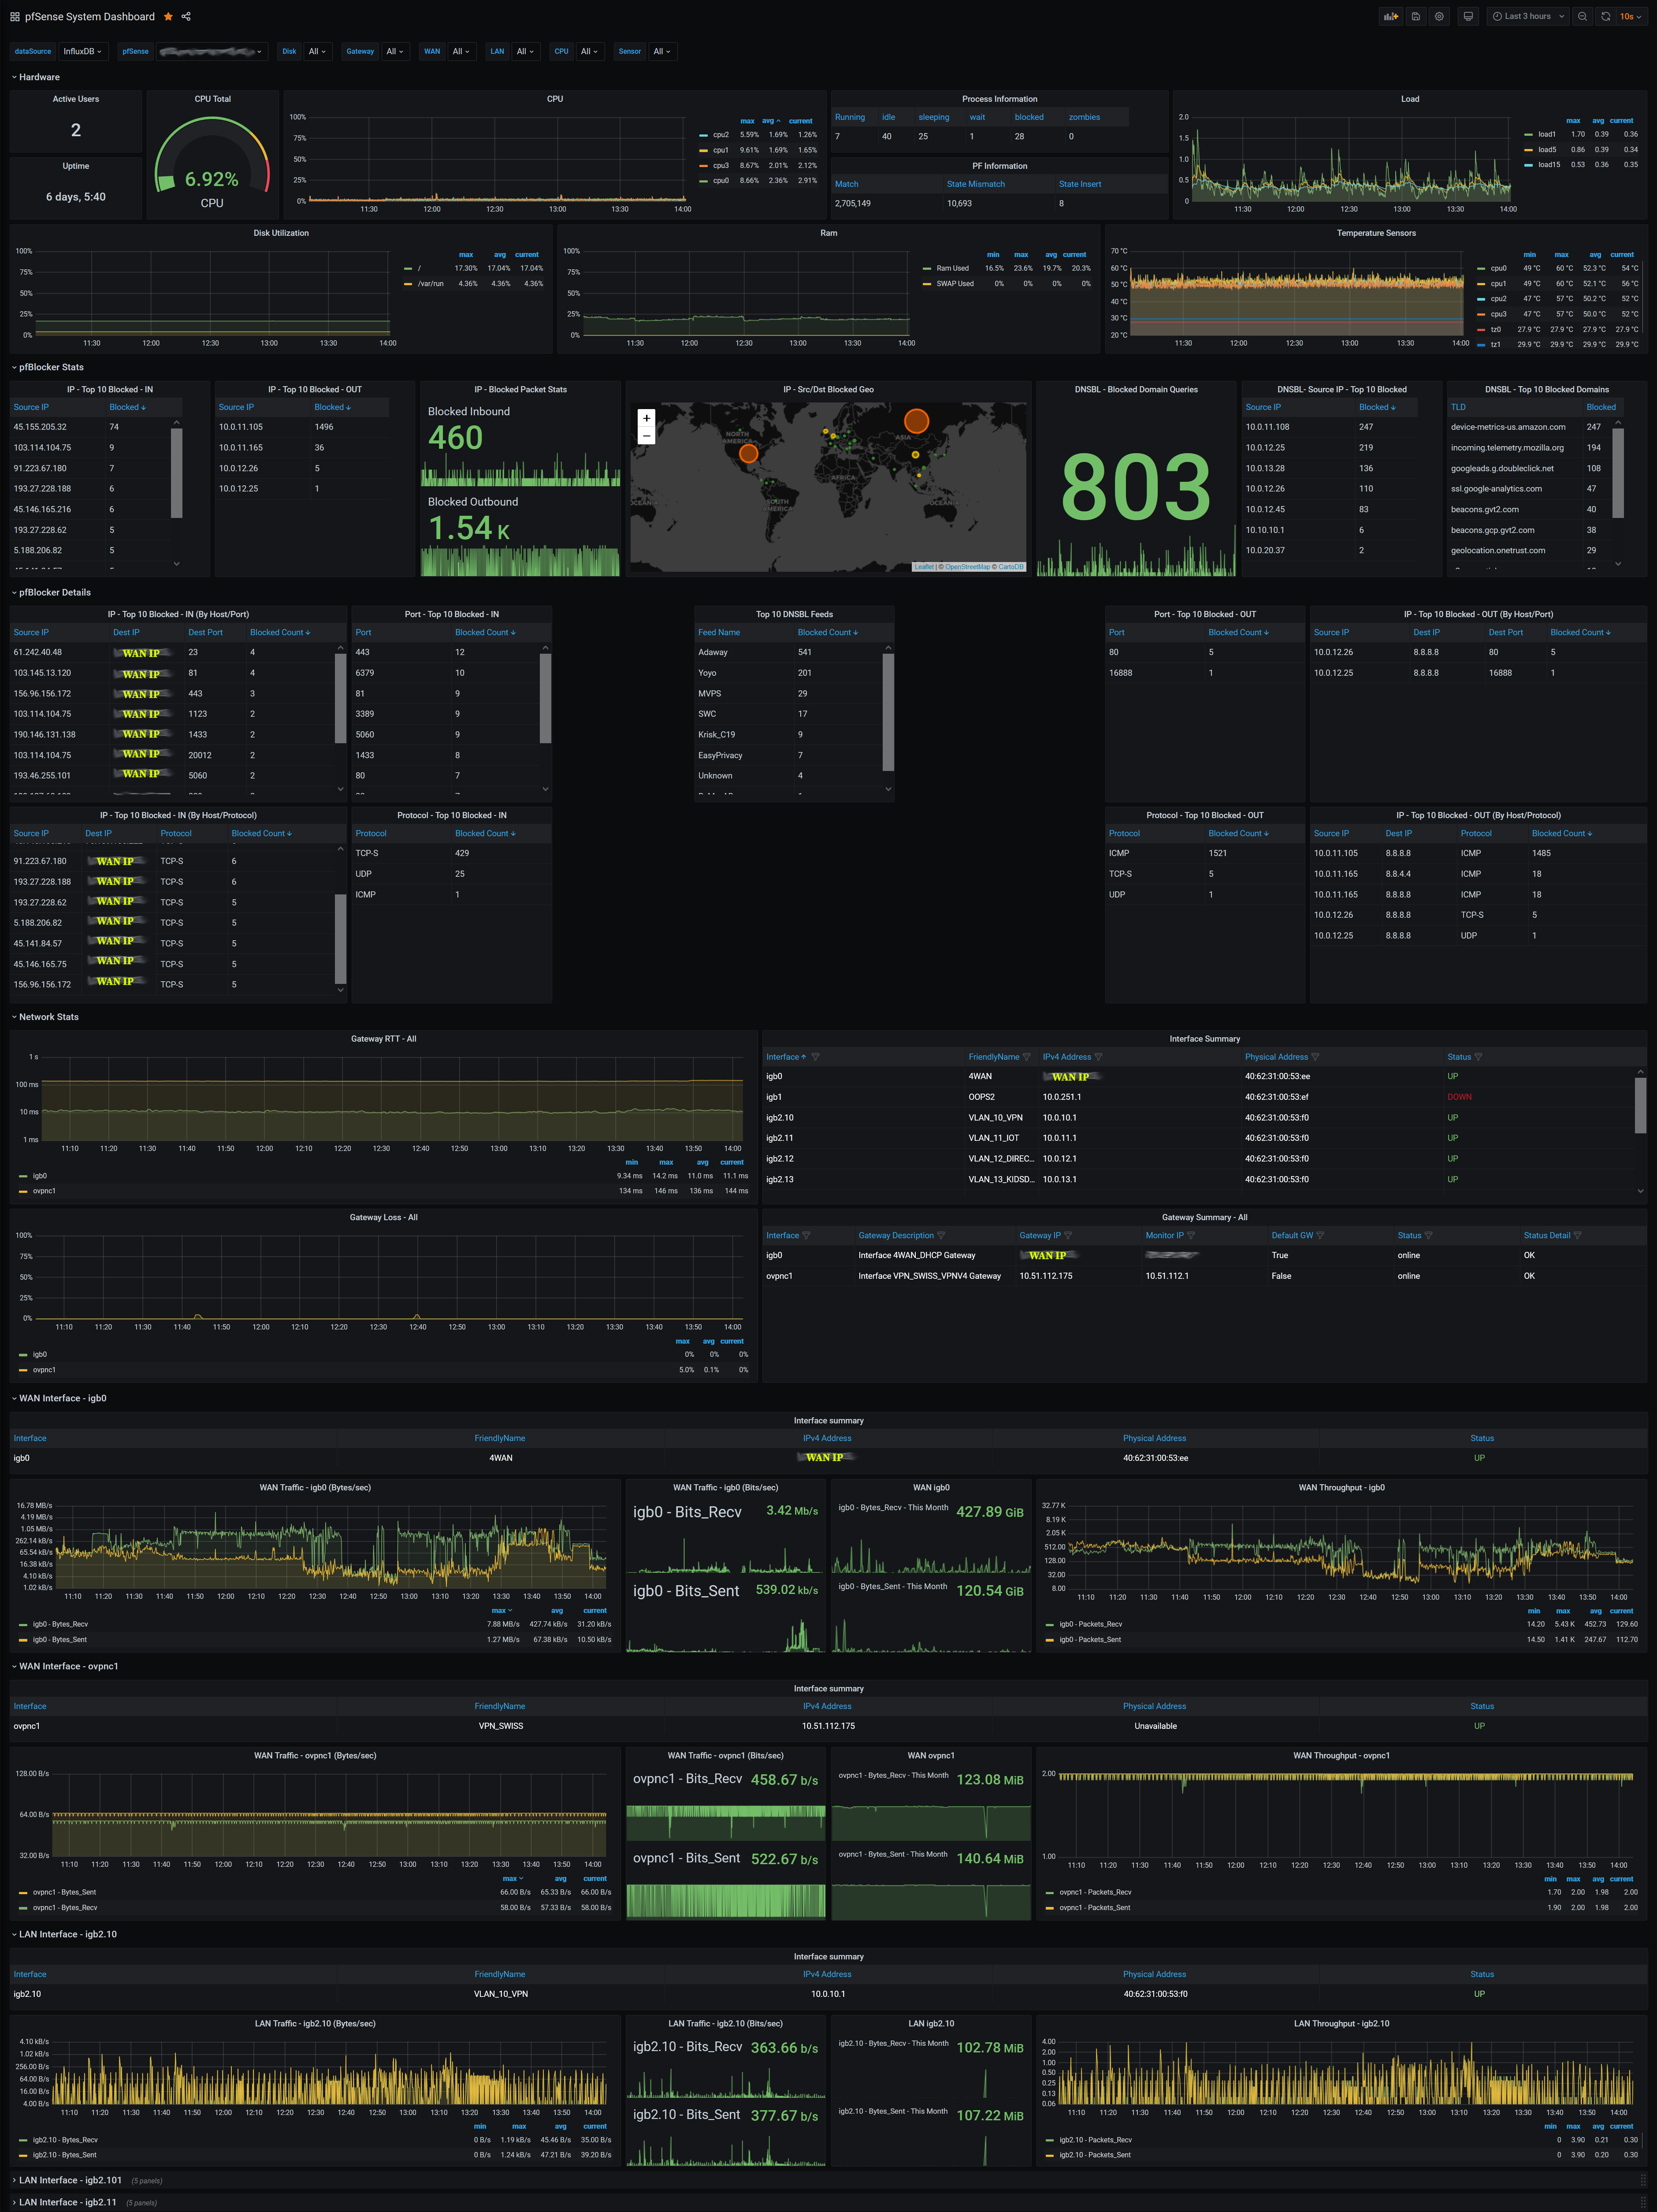This screenshot has height=2212, width=1657.
Task: Click cpu0 color line in CPU legend
Action: click(x=703, y=181)
